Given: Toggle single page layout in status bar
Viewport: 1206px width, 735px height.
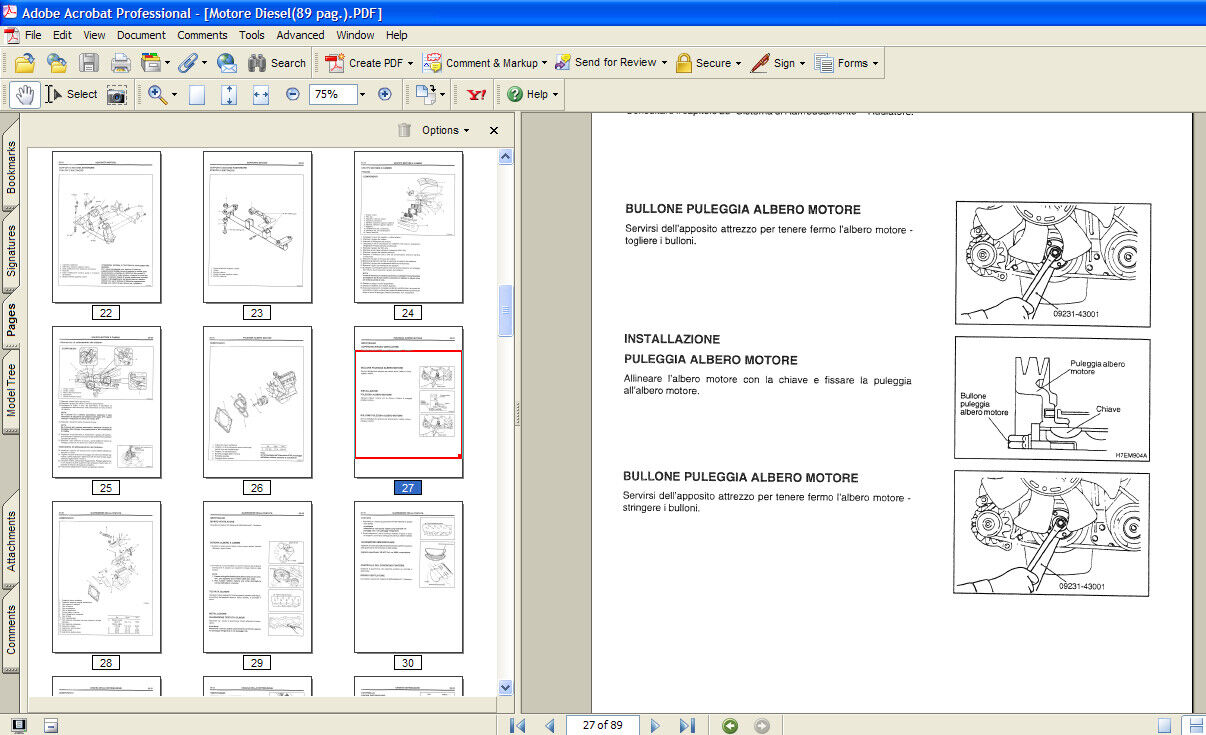Looking at the screenshot, I should click(x=1164, y=725).
